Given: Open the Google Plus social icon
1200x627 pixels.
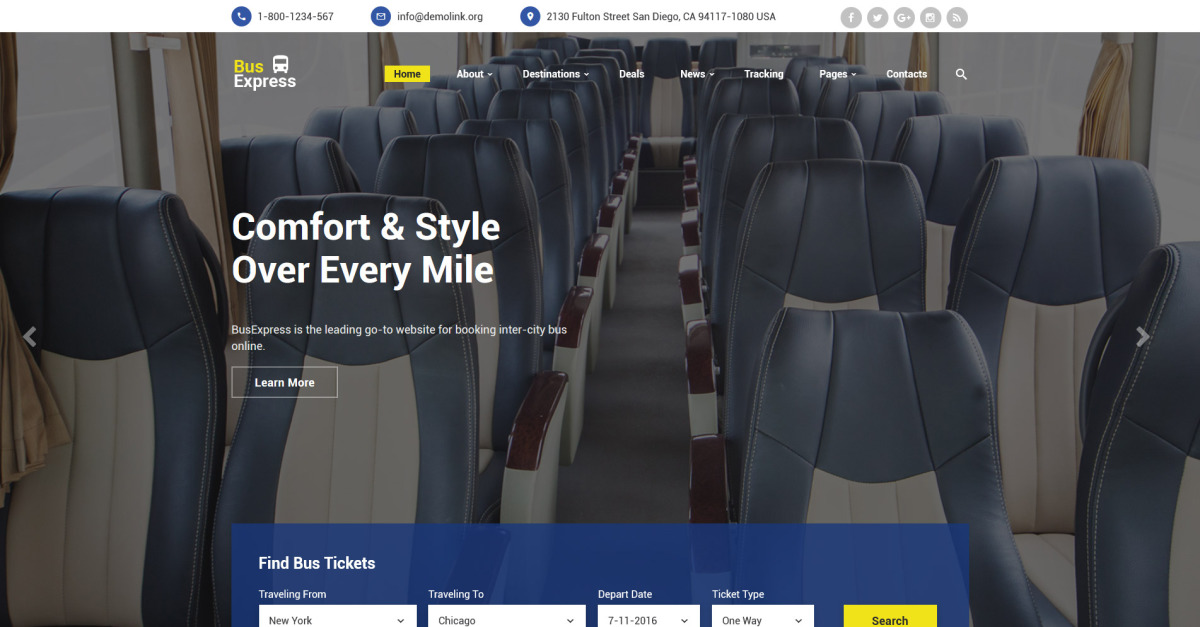Looking at the screenshot, I should coord(904,18).
